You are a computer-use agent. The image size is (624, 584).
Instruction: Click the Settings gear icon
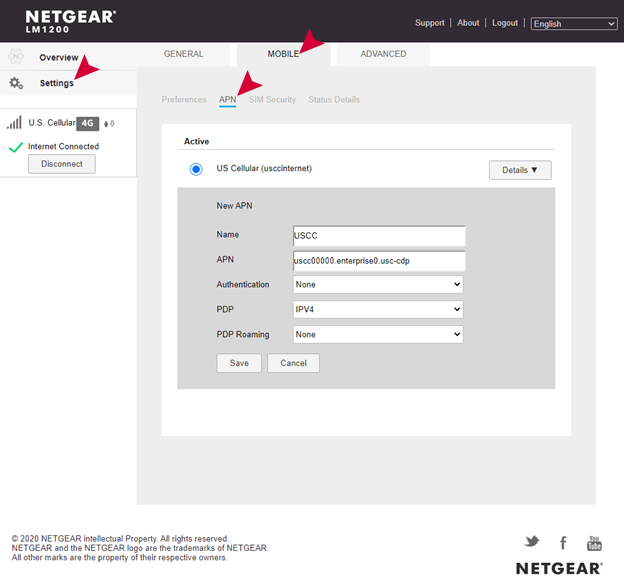point(16,83)
